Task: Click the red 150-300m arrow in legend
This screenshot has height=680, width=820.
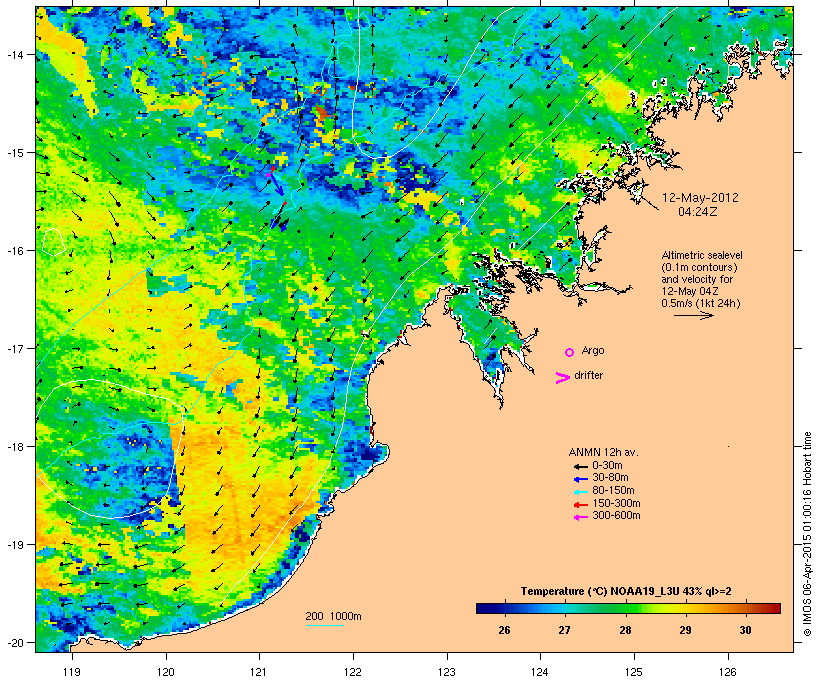Action: coord(580,505)
